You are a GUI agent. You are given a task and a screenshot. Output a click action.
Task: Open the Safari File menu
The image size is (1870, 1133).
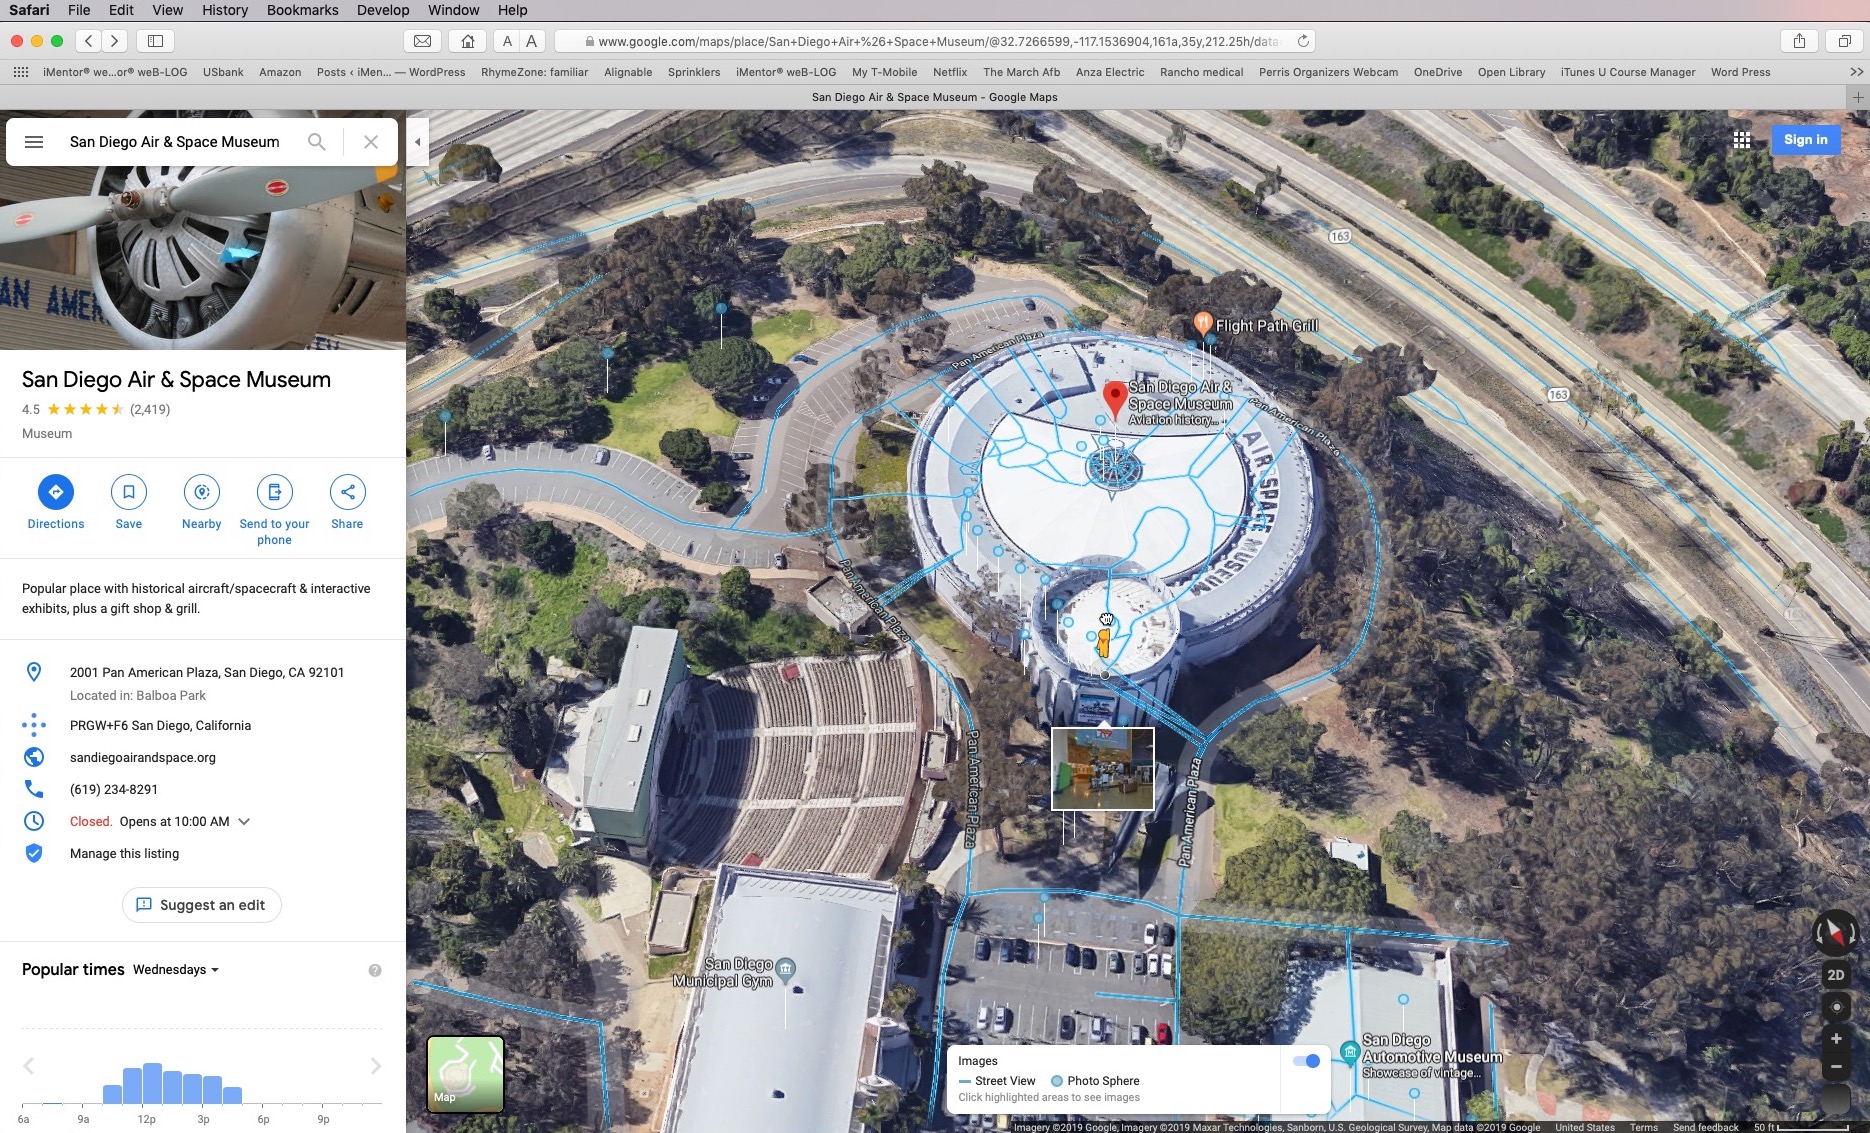(x=79, y=10)
